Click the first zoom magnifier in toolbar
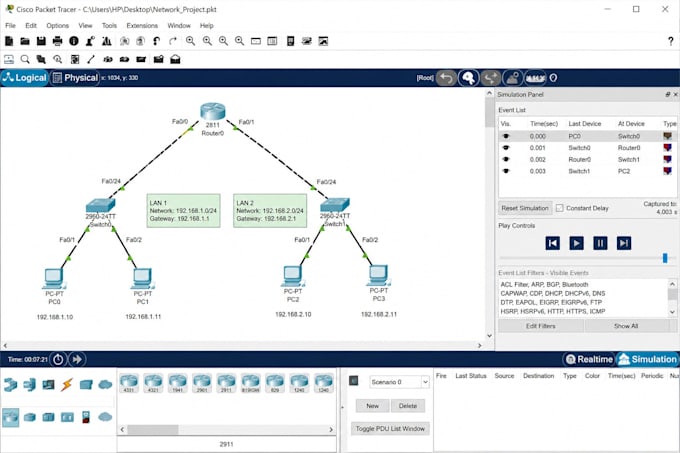 (190, 41)
